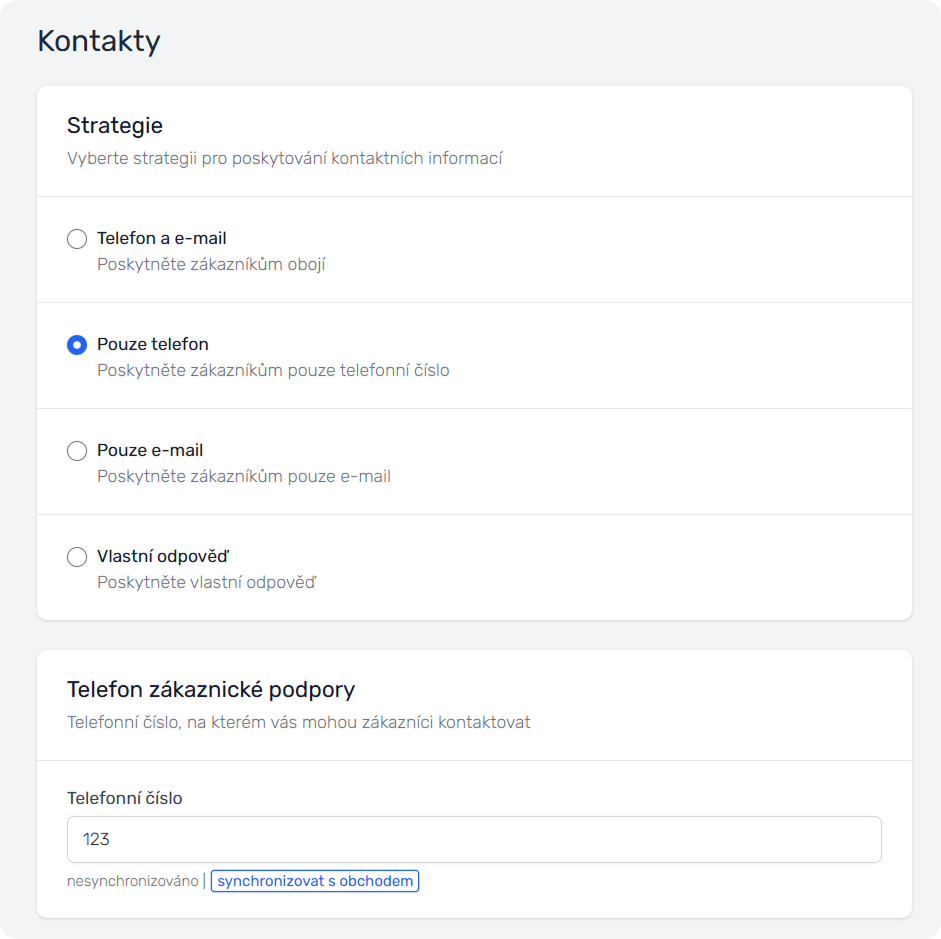Click the "Telefon zákaznické podpory" heading
This screenshot has width=941, height=939.
pyautogui.click(x=211, y=690)
